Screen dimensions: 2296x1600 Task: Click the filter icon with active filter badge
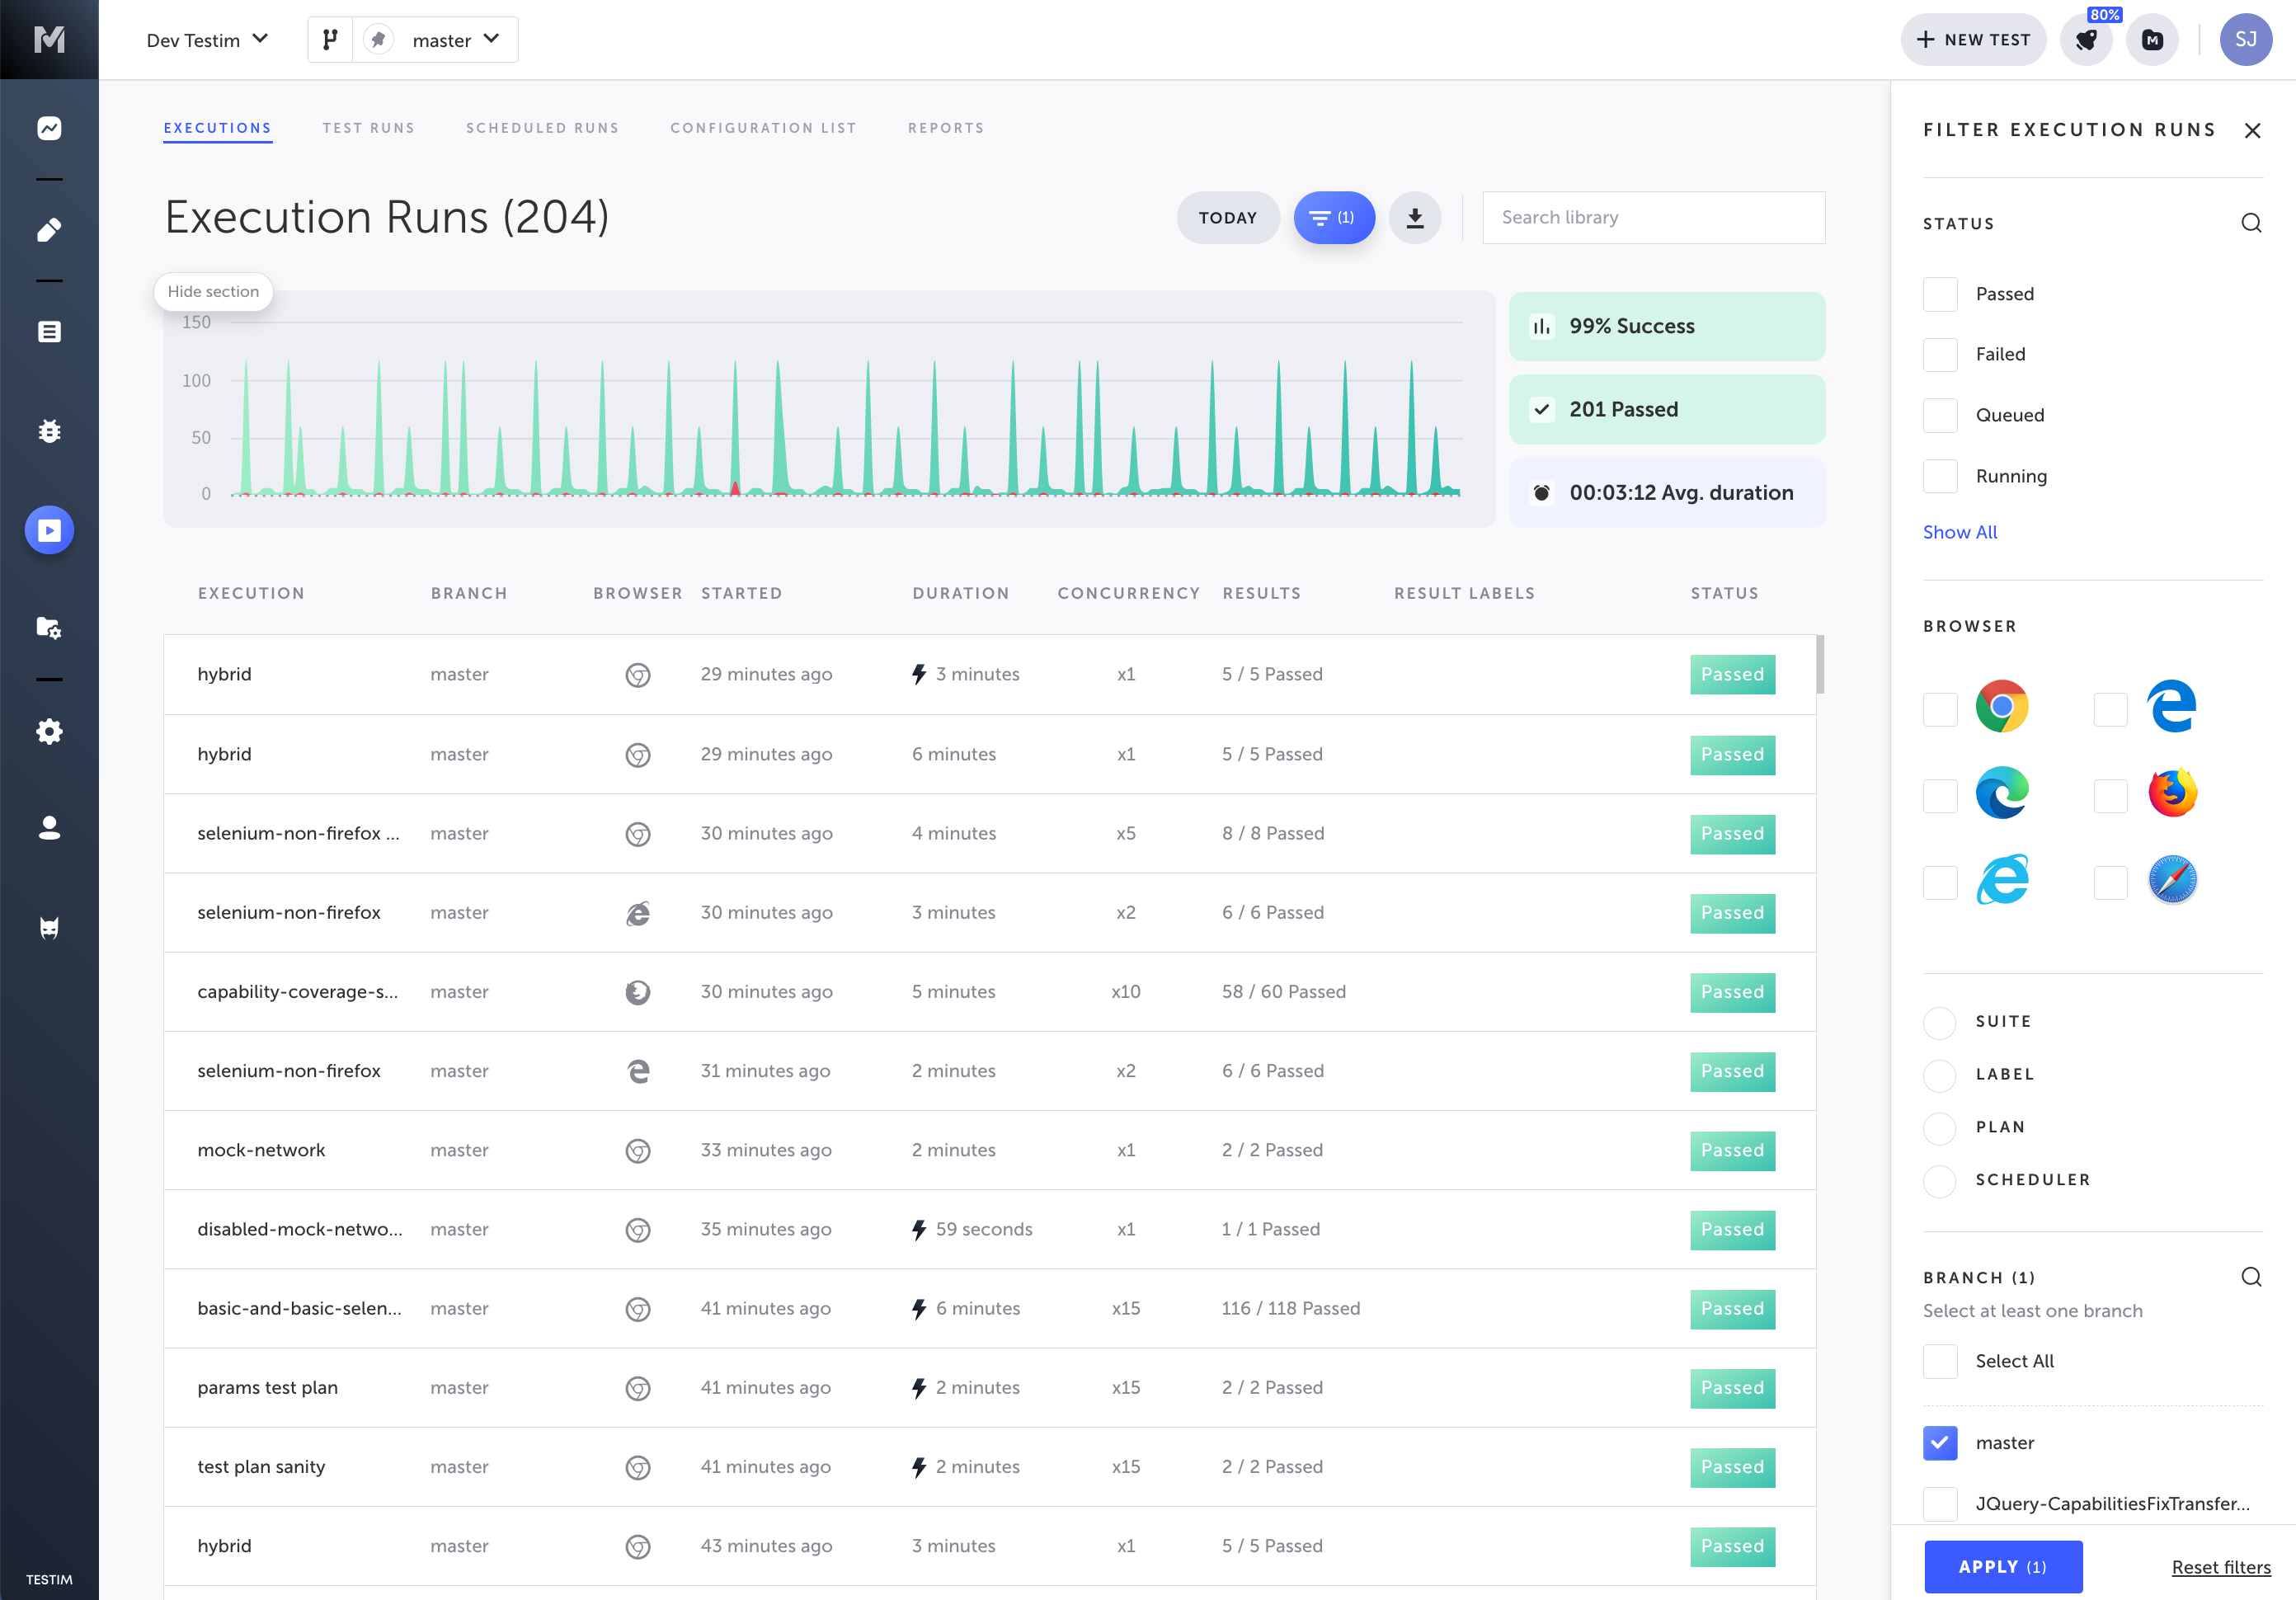[x=1331, y=216]
